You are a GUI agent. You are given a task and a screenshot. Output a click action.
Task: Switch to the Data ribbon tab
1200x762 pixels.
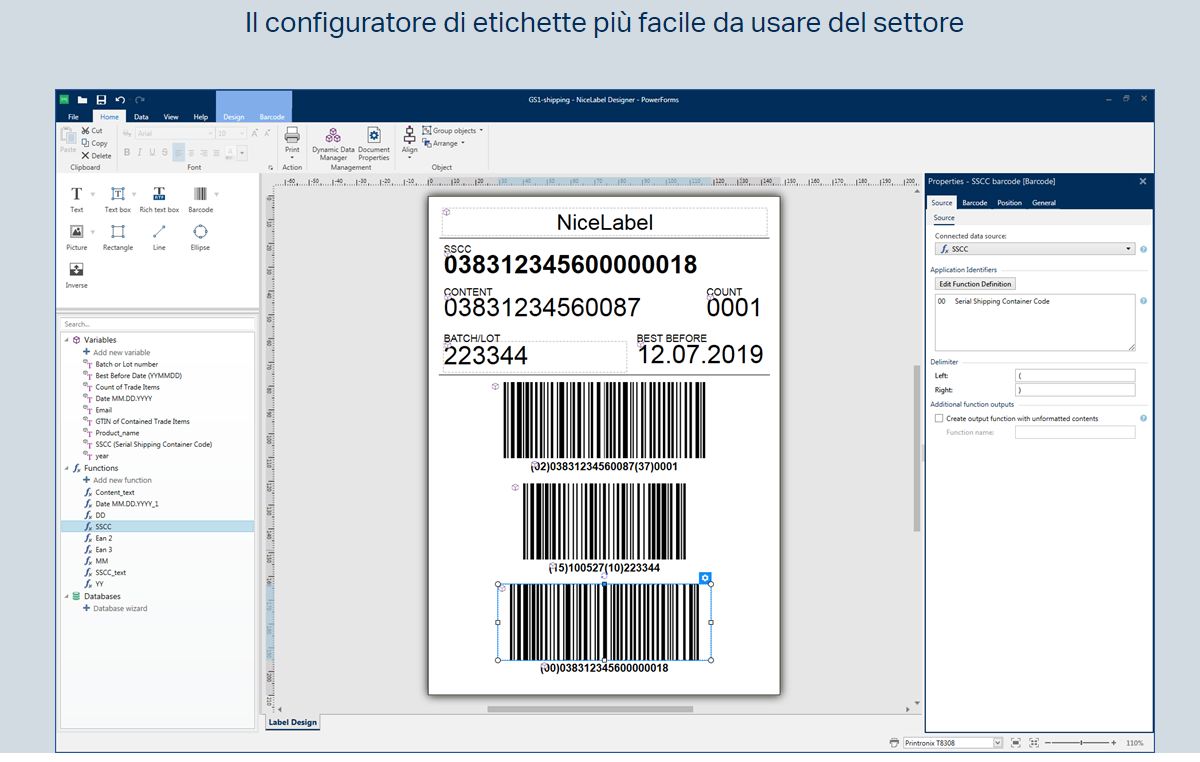click(142, 117)
